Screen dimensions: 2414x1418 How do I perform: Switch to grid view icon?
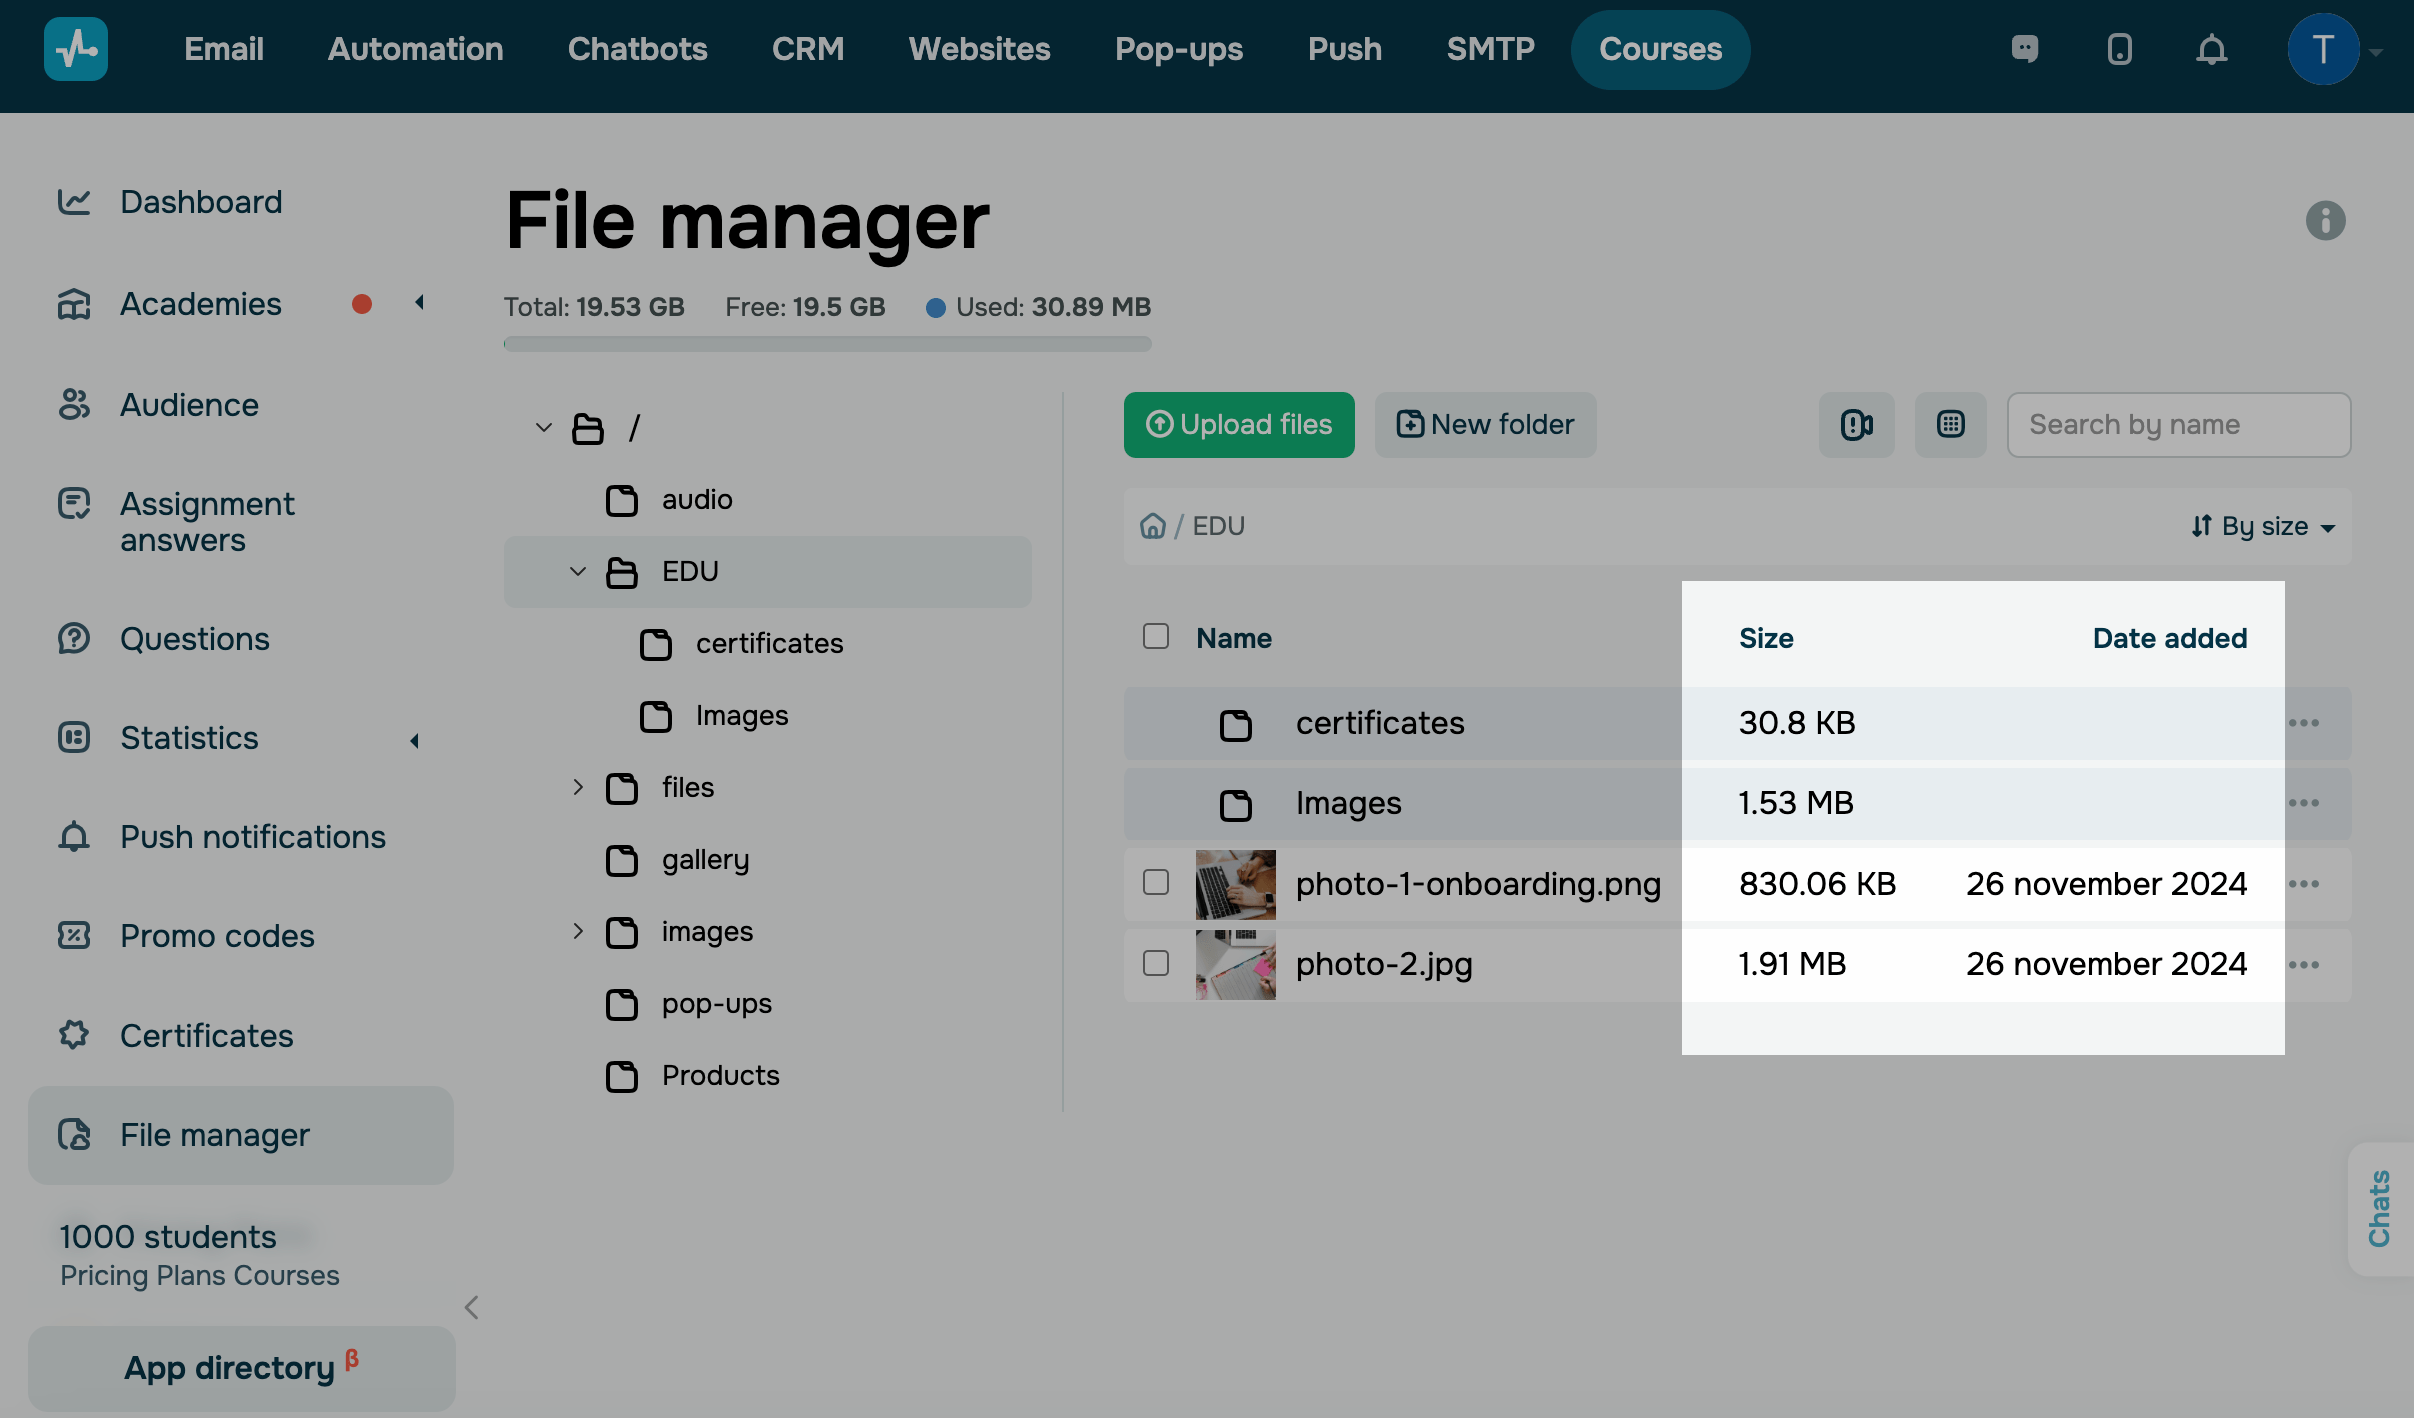click(1950, 425)
